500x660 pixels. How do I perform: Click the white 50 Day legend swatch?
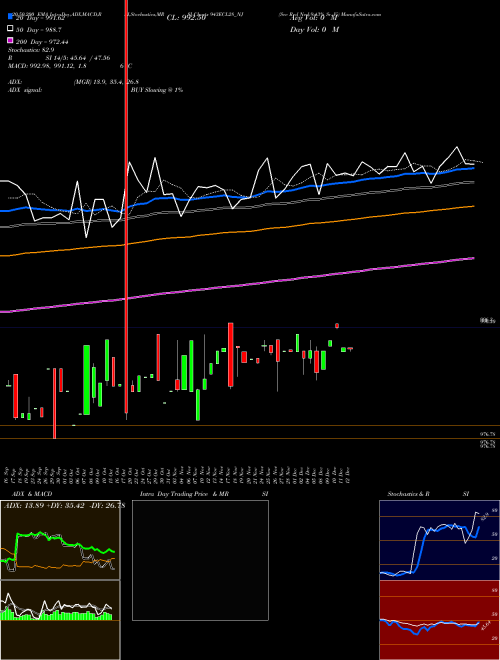pos(10,29)
